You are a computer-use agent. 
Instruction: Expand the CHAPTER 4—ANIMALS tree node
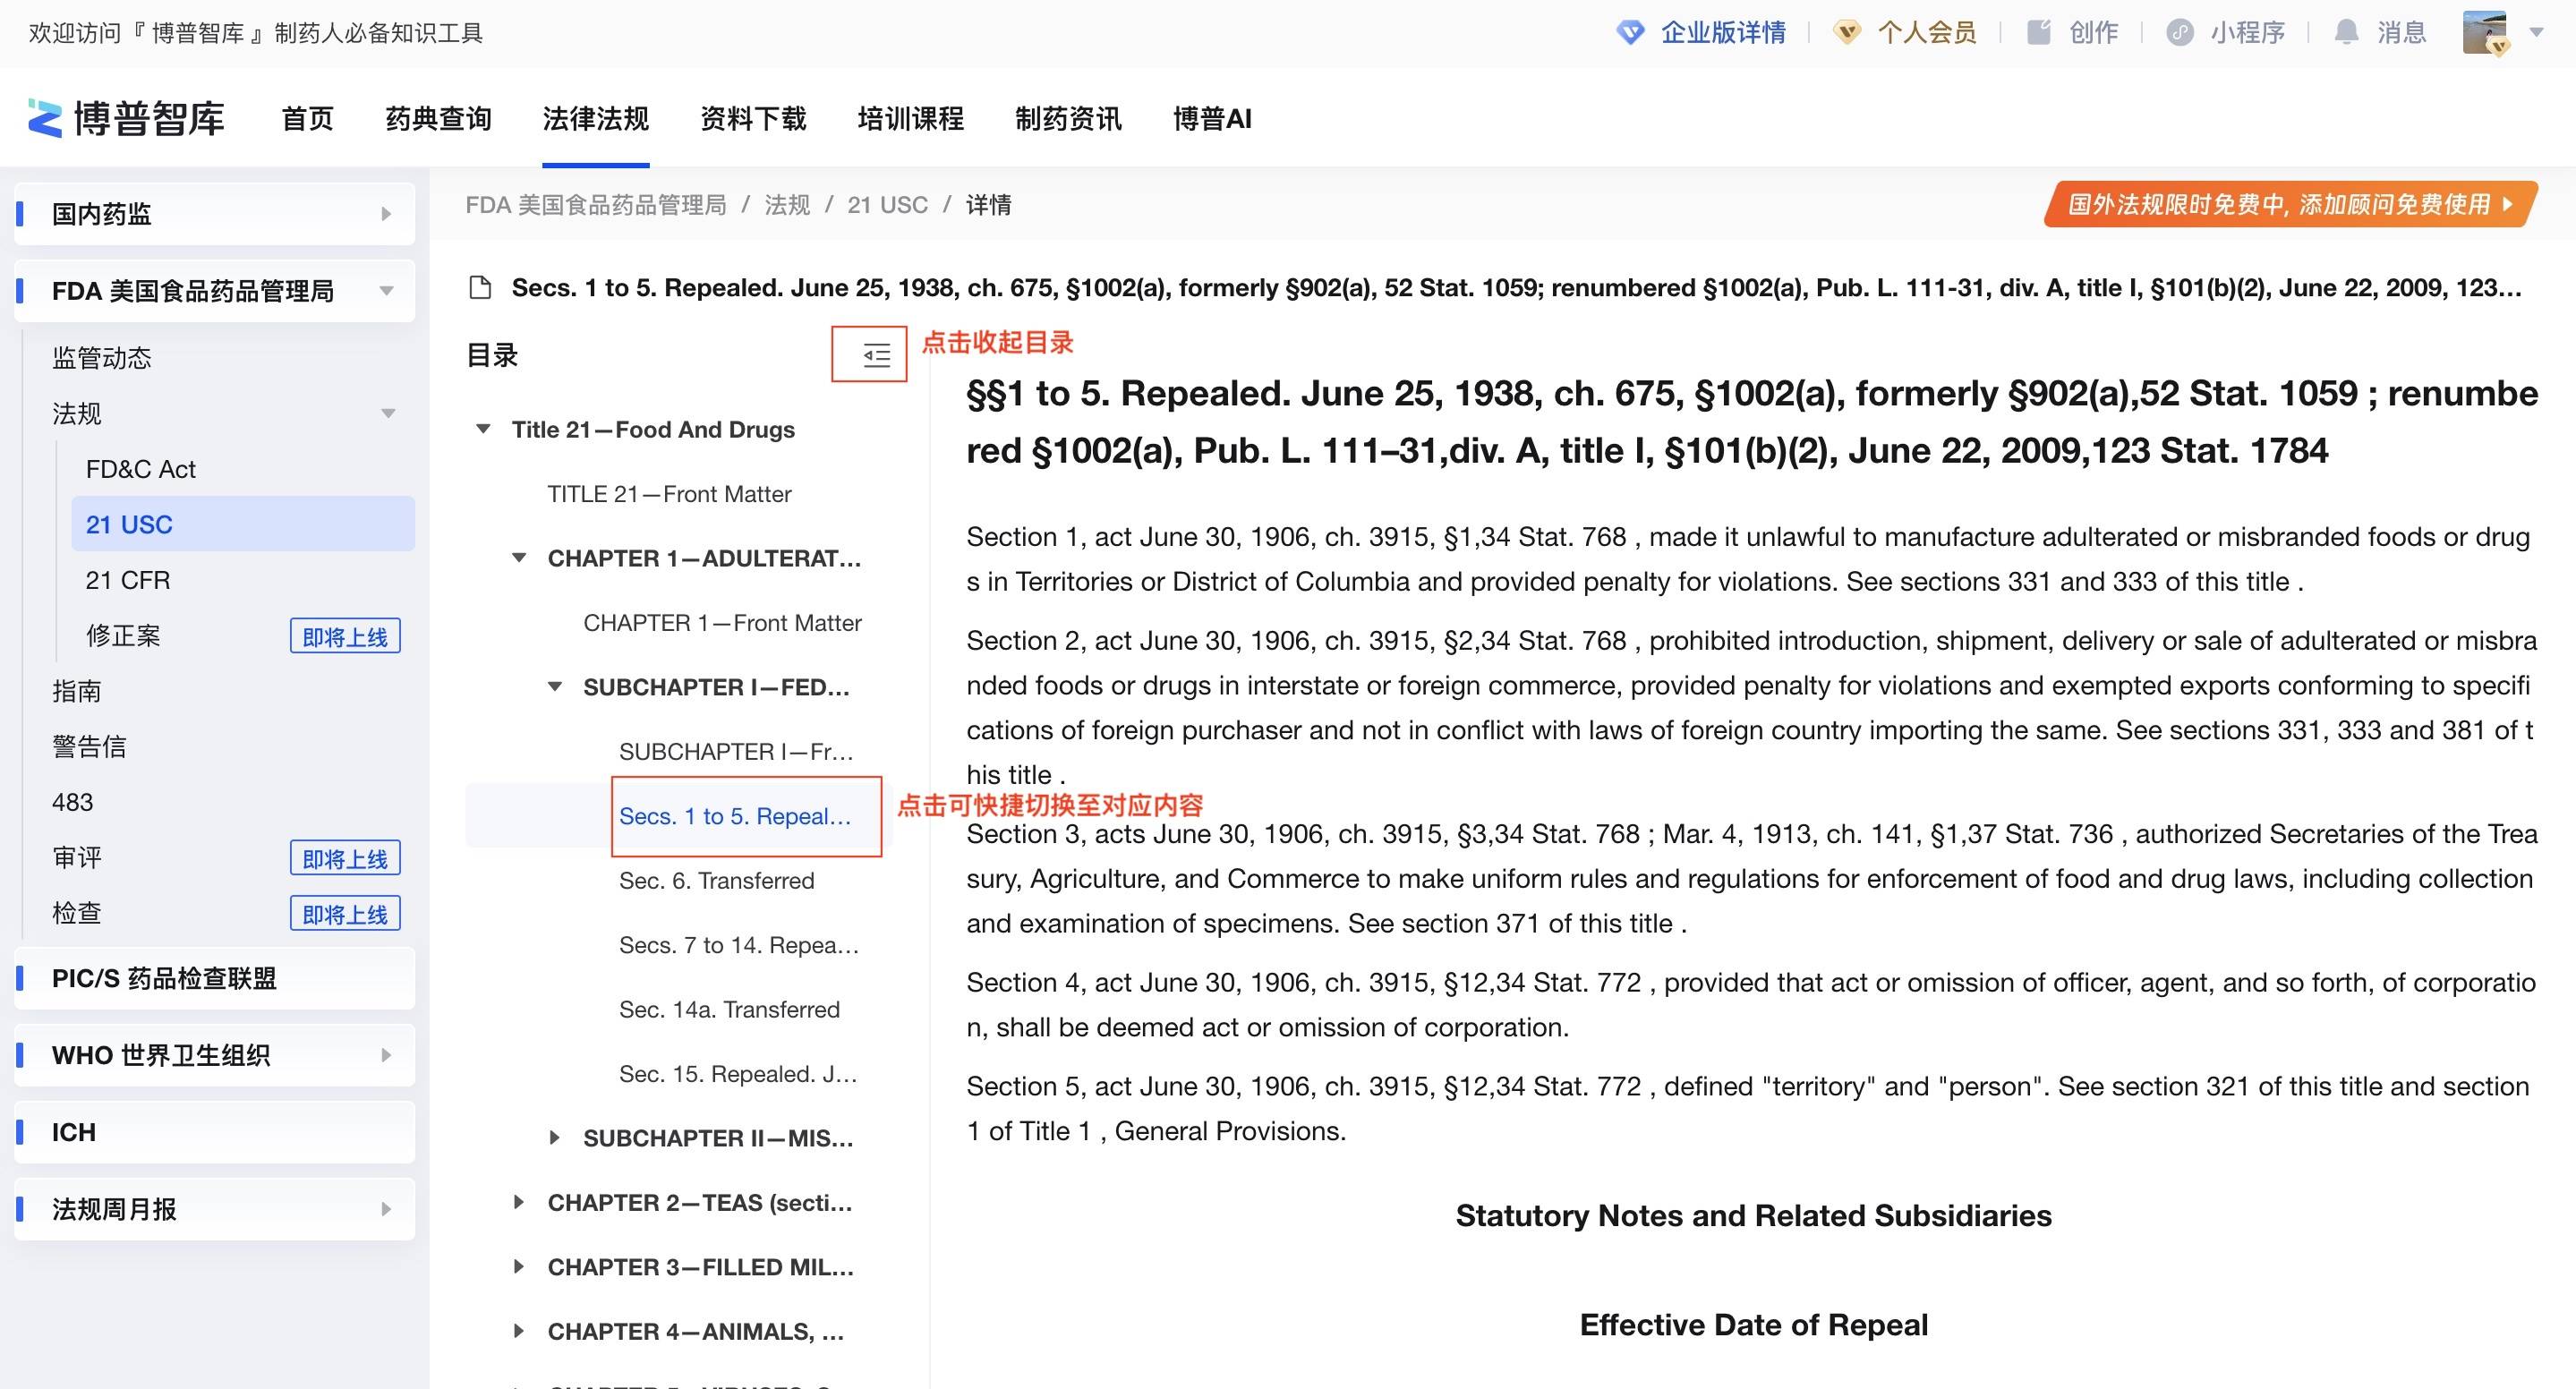pyautogui.click(x=519, y=1331)
